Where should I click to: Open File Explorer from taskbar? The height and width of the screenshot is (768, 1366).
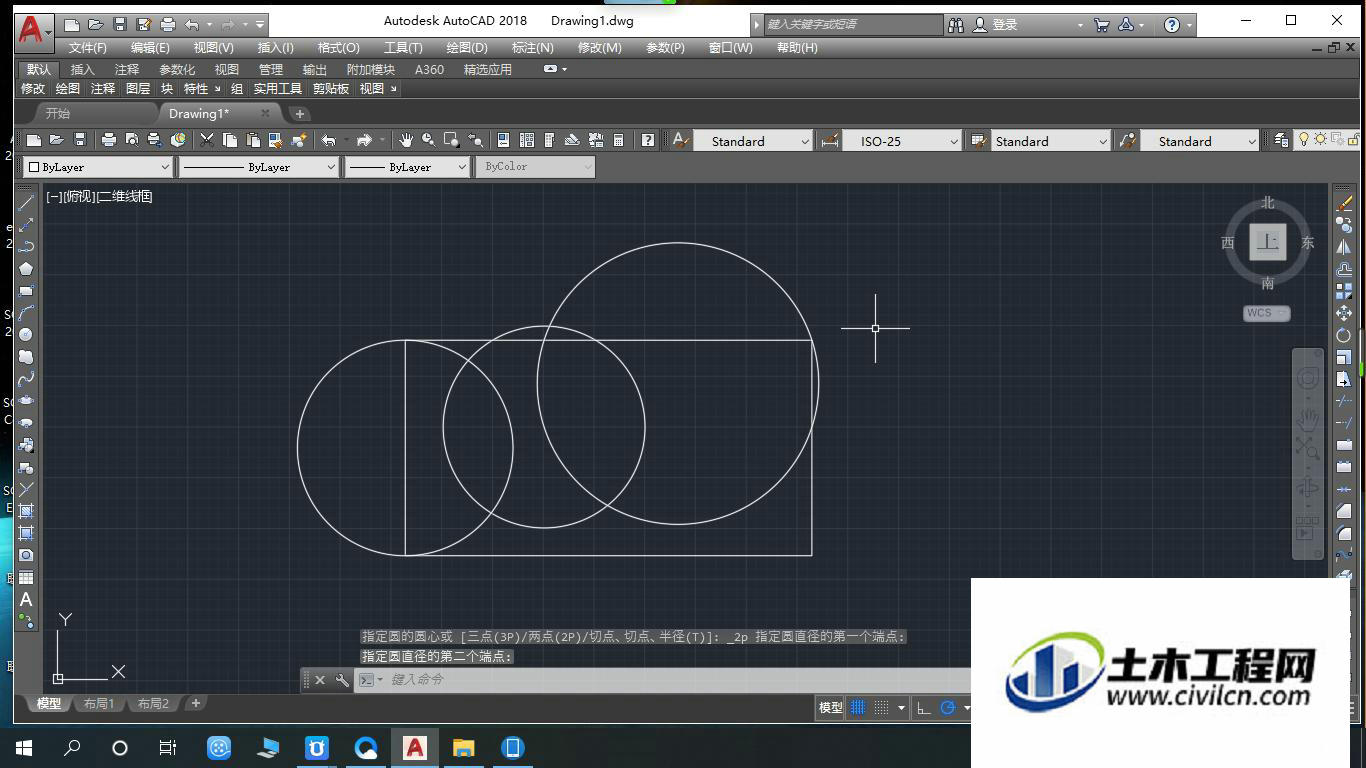point(463,747)
